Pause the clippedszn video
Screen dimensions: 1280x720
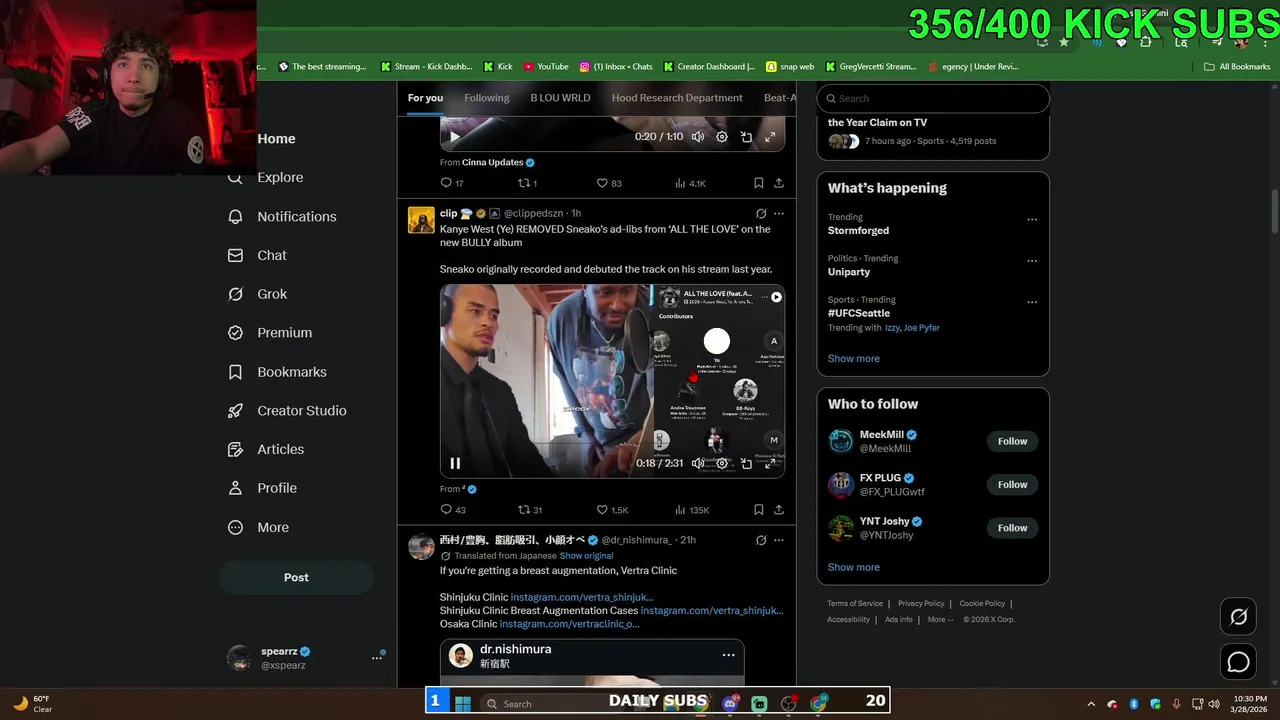[455, 463]
